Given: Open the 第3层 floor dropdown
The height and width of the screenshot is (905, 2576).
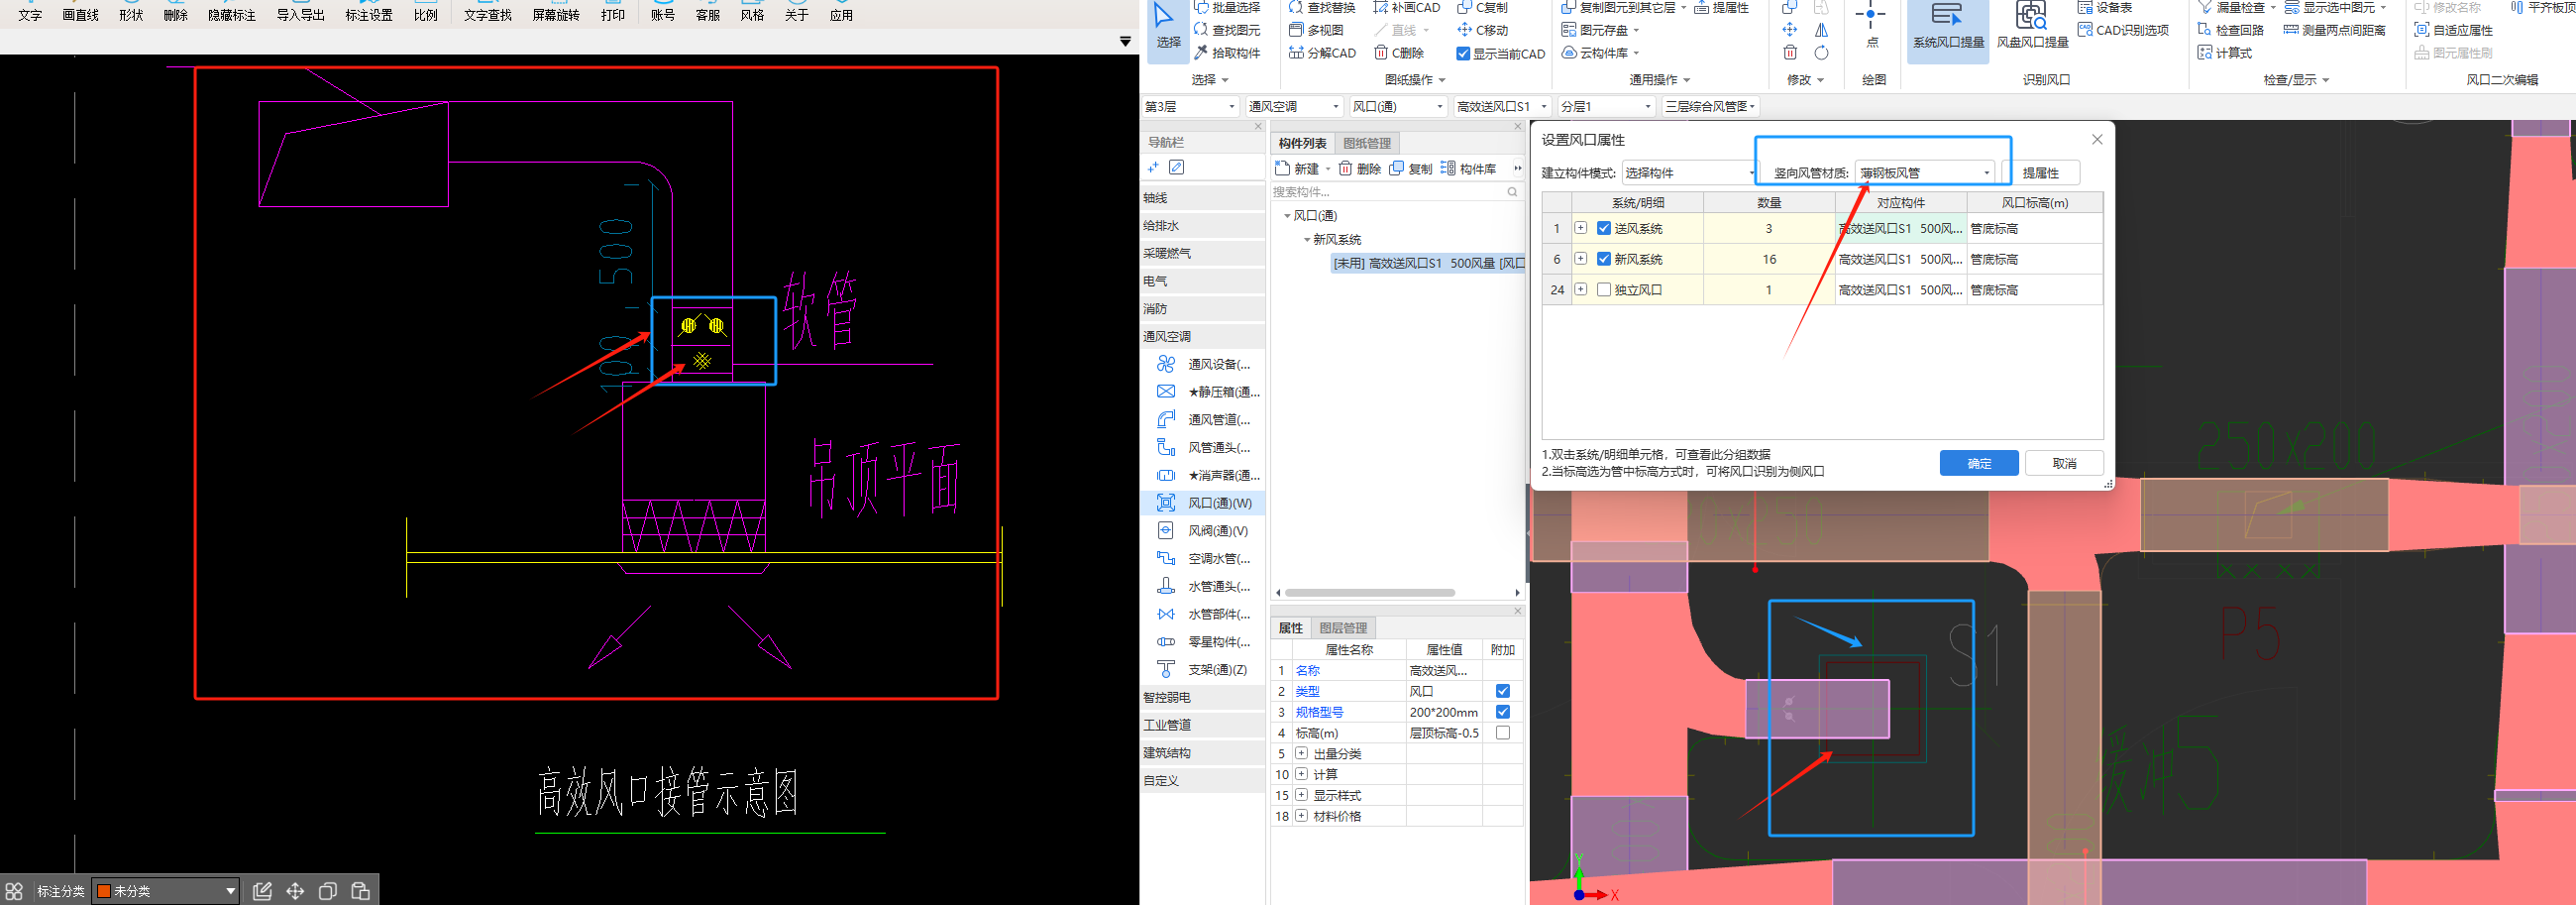Looking at the screenshot, I should [1190, 107].
